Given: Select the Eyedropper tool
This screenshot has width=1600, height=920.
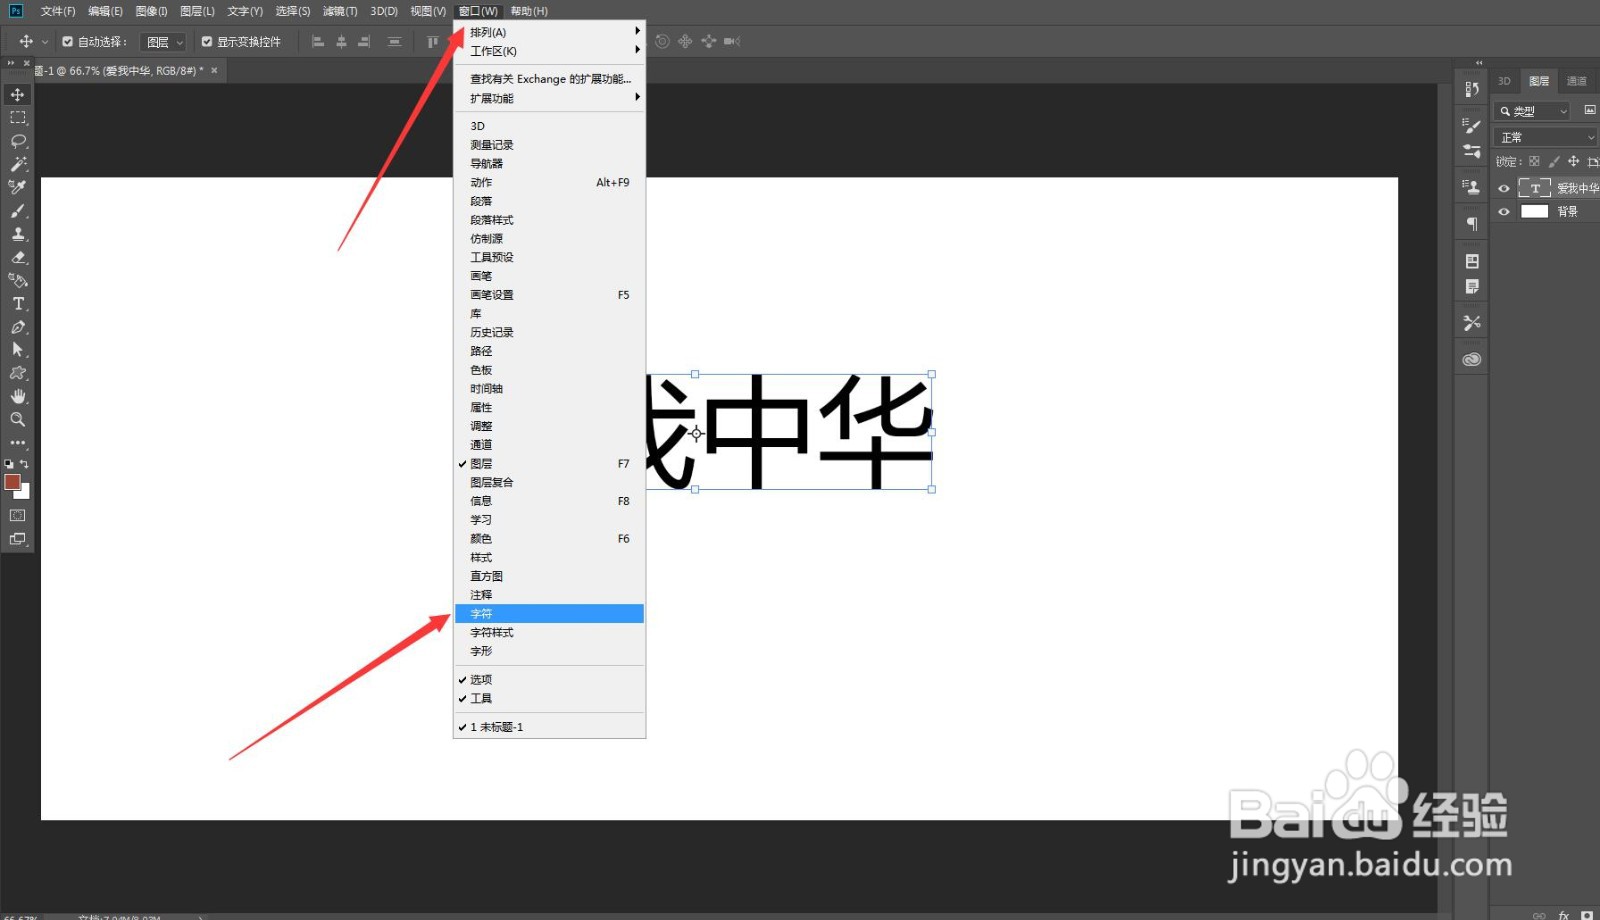Looking at the screenshot, I should 17,187.
